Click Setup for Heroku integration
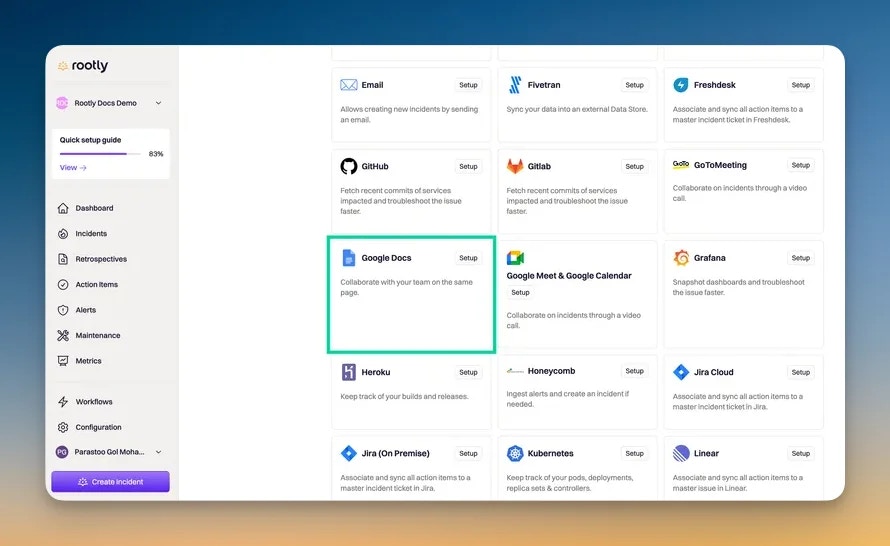The image size is (890, 546). [468, 372]
